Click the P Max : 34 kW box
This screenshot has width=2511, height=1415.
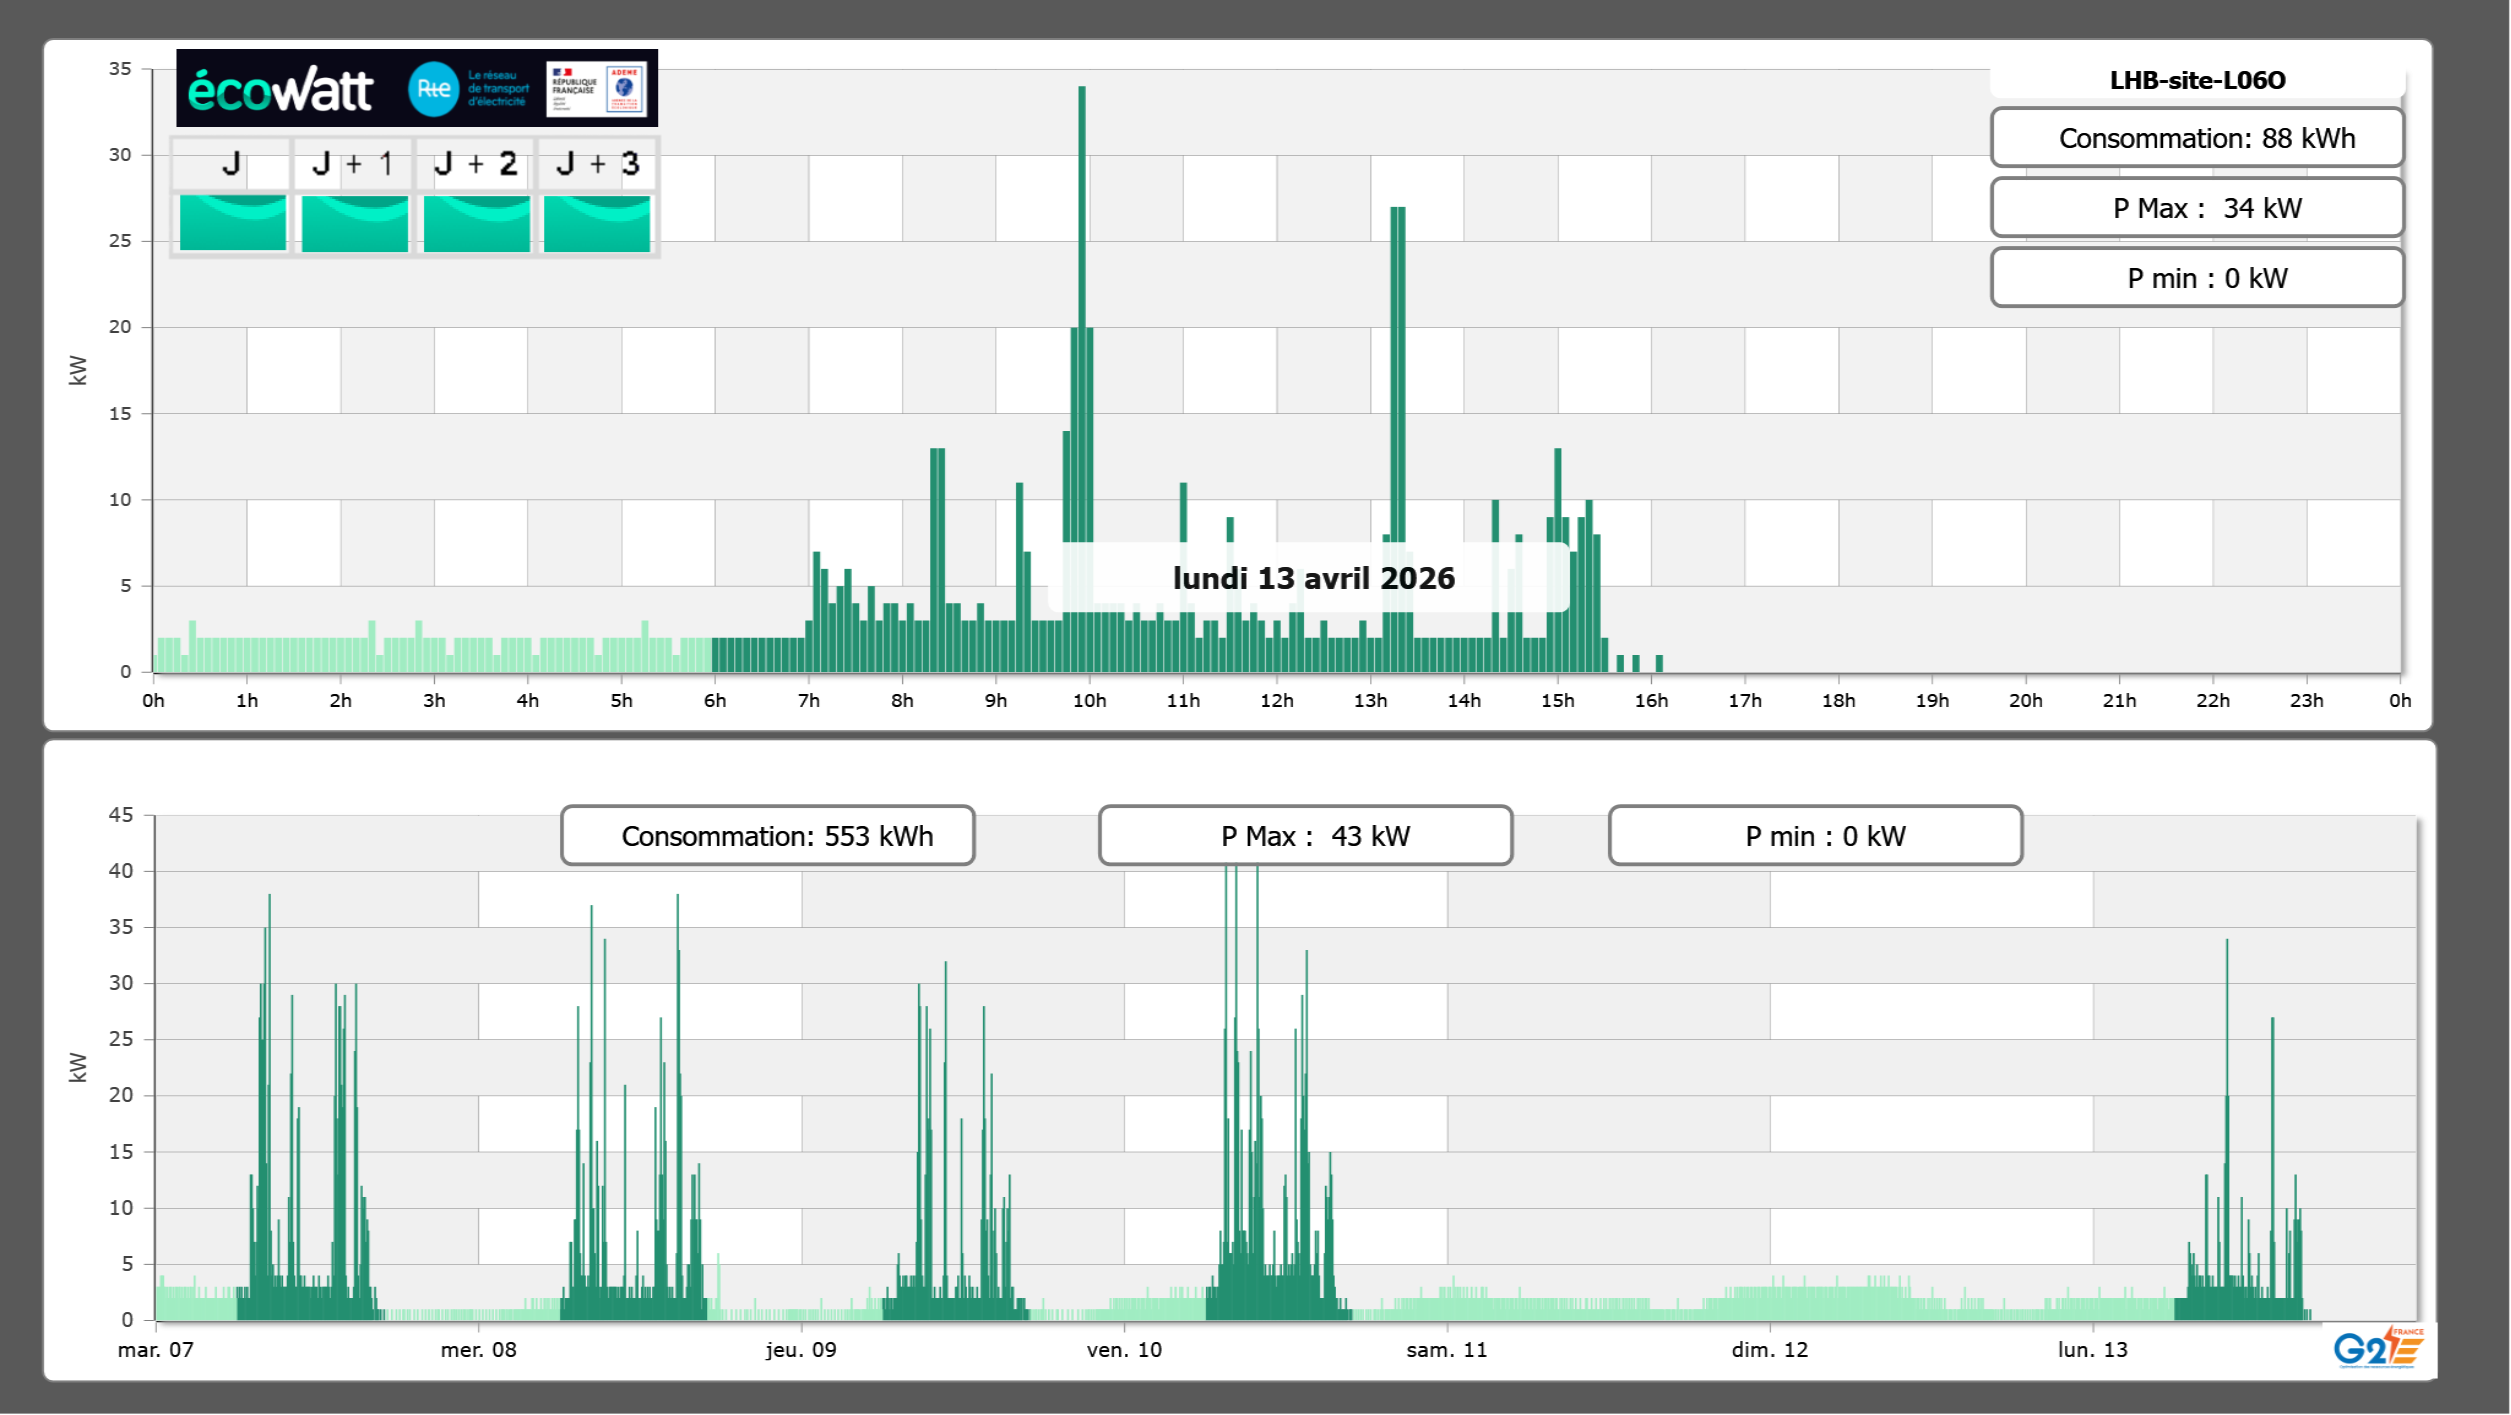[x=2197, y=208]
